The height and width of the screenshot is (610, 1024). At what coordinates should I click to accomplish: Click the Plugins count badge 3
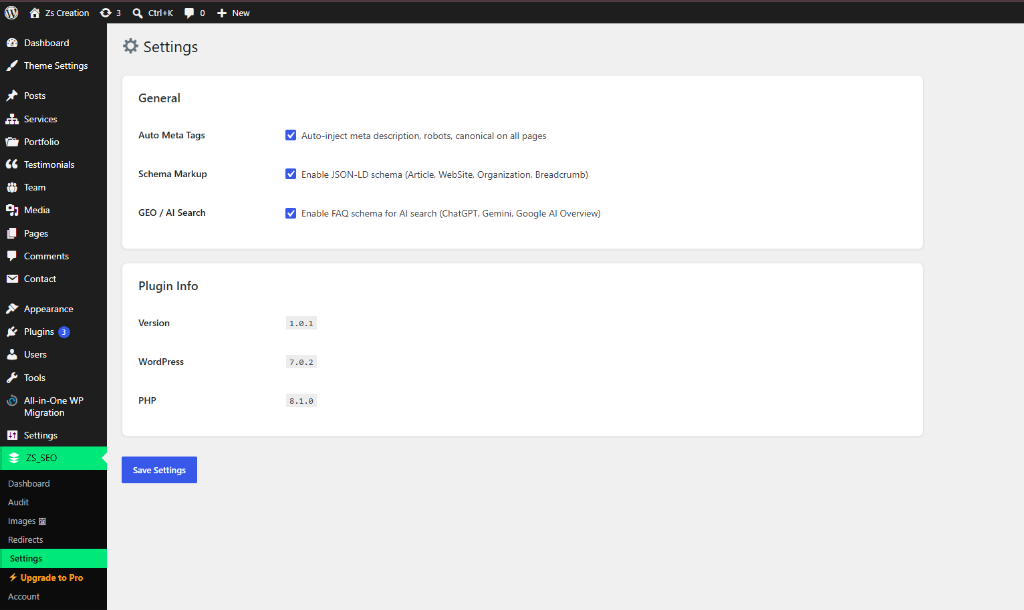pos(63,332)
